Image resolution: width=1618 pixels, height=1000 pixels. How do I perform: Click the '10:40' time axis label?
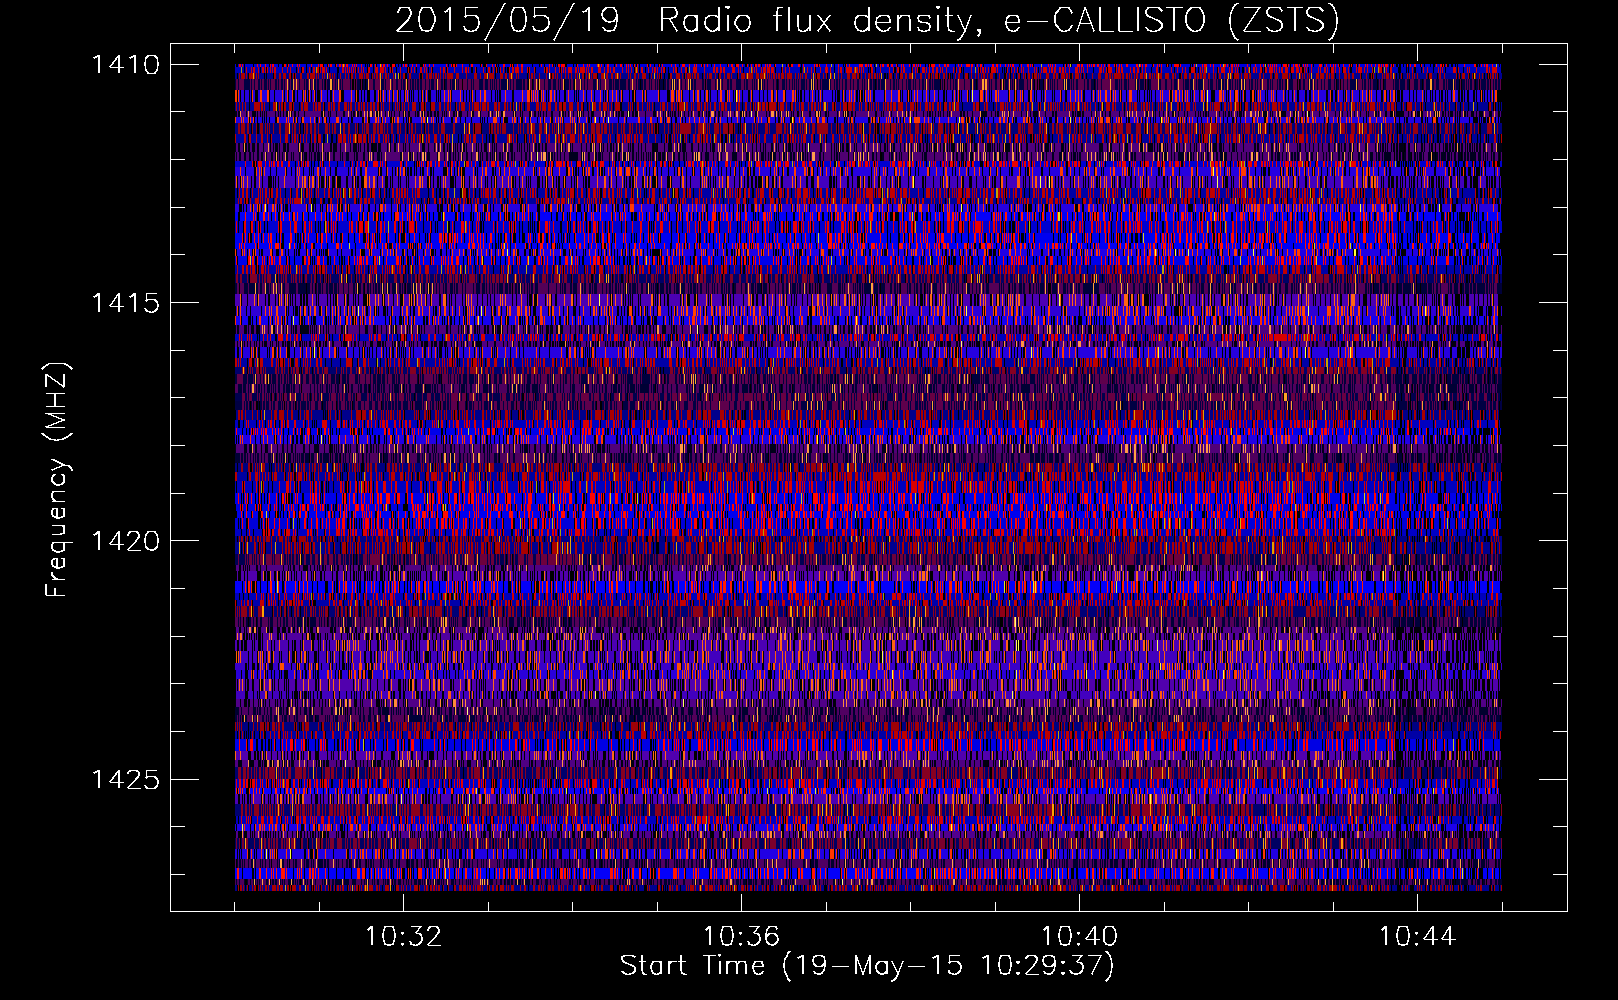pyautogui.click(x=1079, y=937)
